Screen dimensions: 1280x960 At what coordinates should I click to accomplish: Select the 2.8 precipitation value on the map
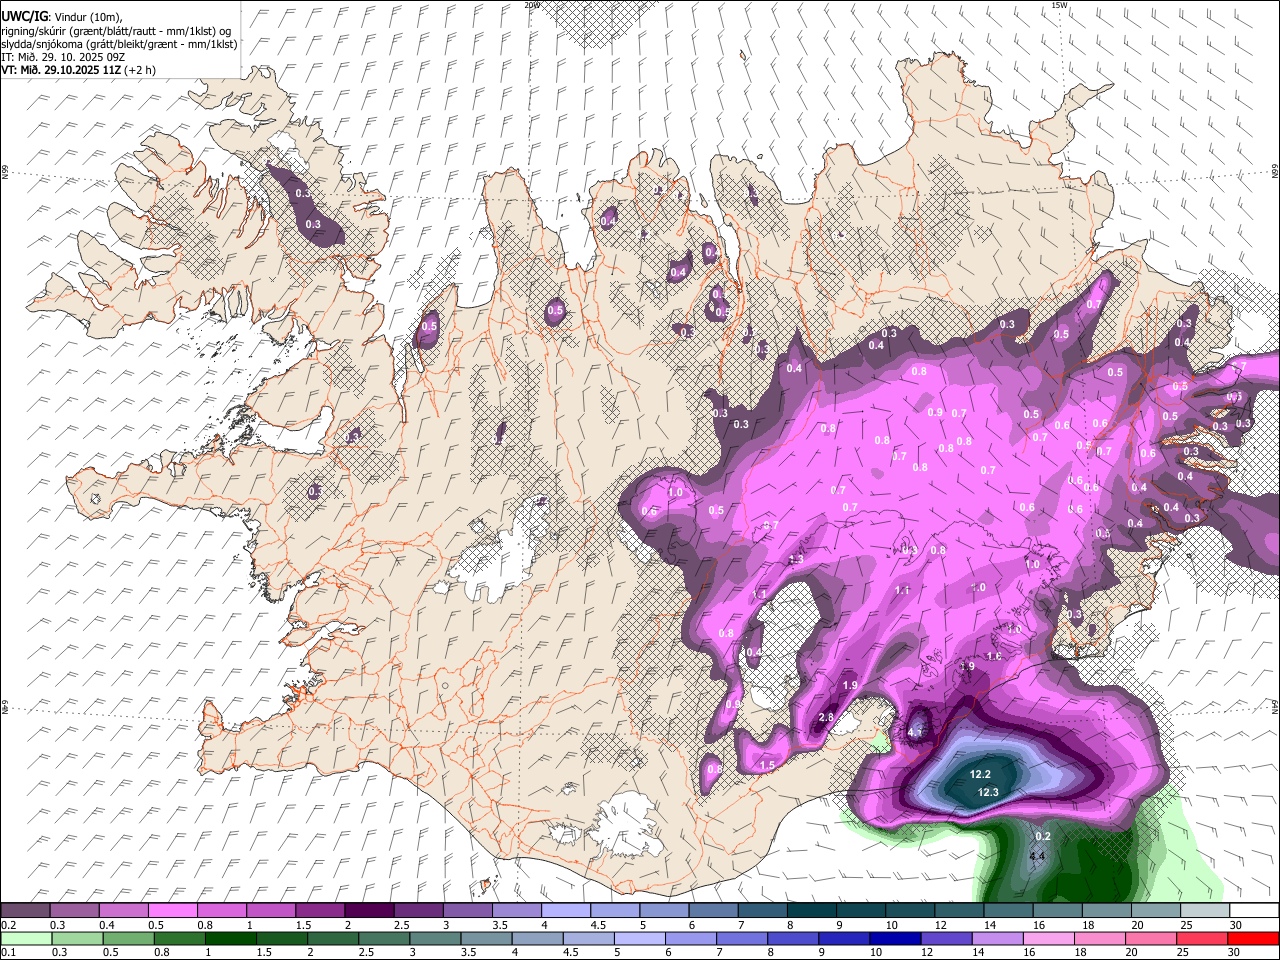[x=827, y=717]
